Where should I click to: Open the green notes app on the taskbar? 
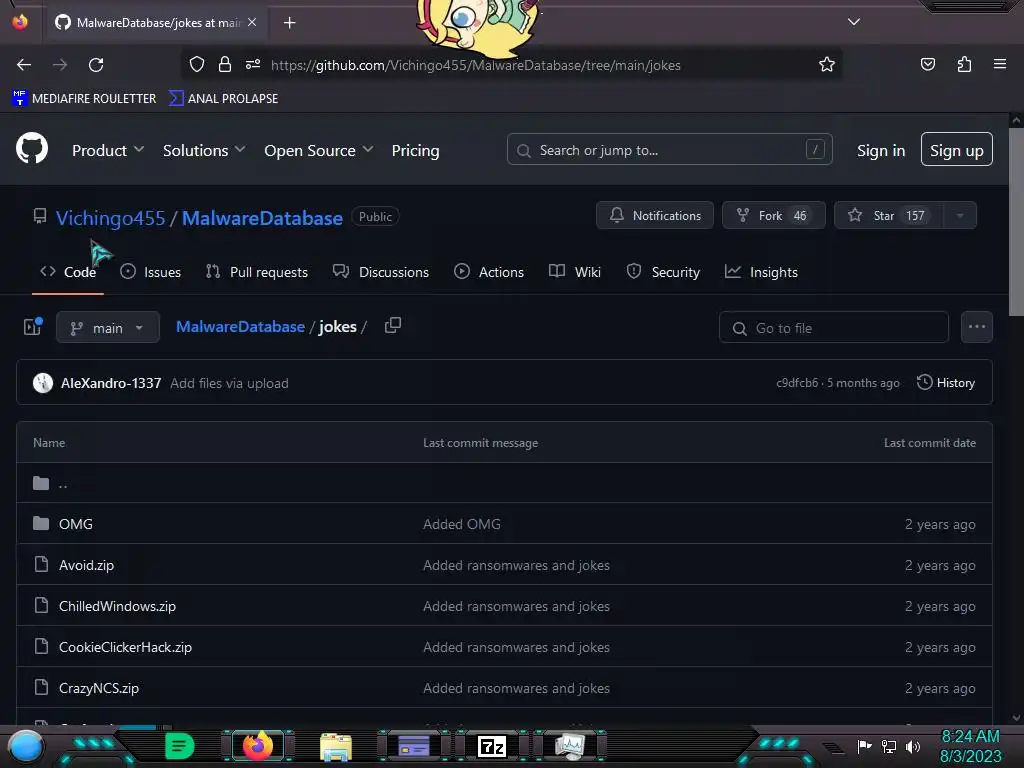pos(179,746)
